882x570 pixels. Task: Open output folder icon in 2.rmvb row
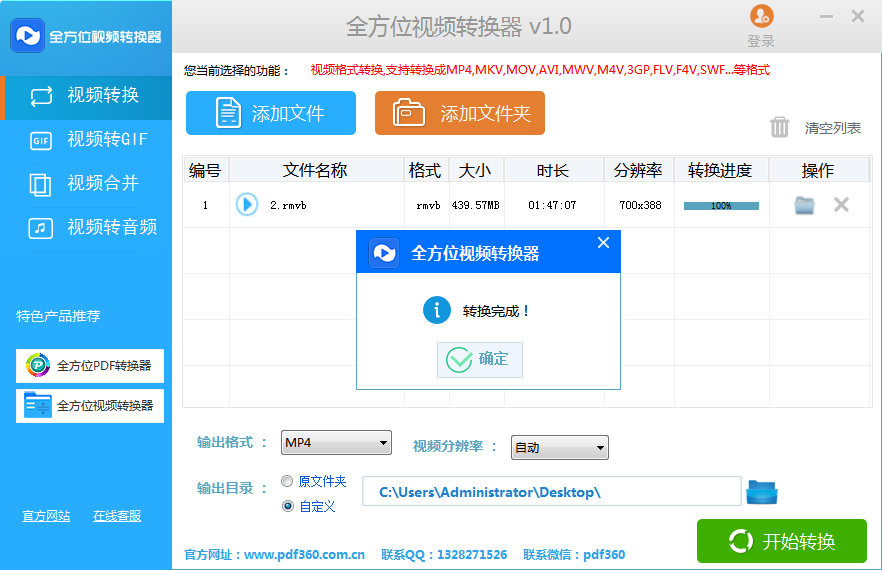[x=804, y=205]
